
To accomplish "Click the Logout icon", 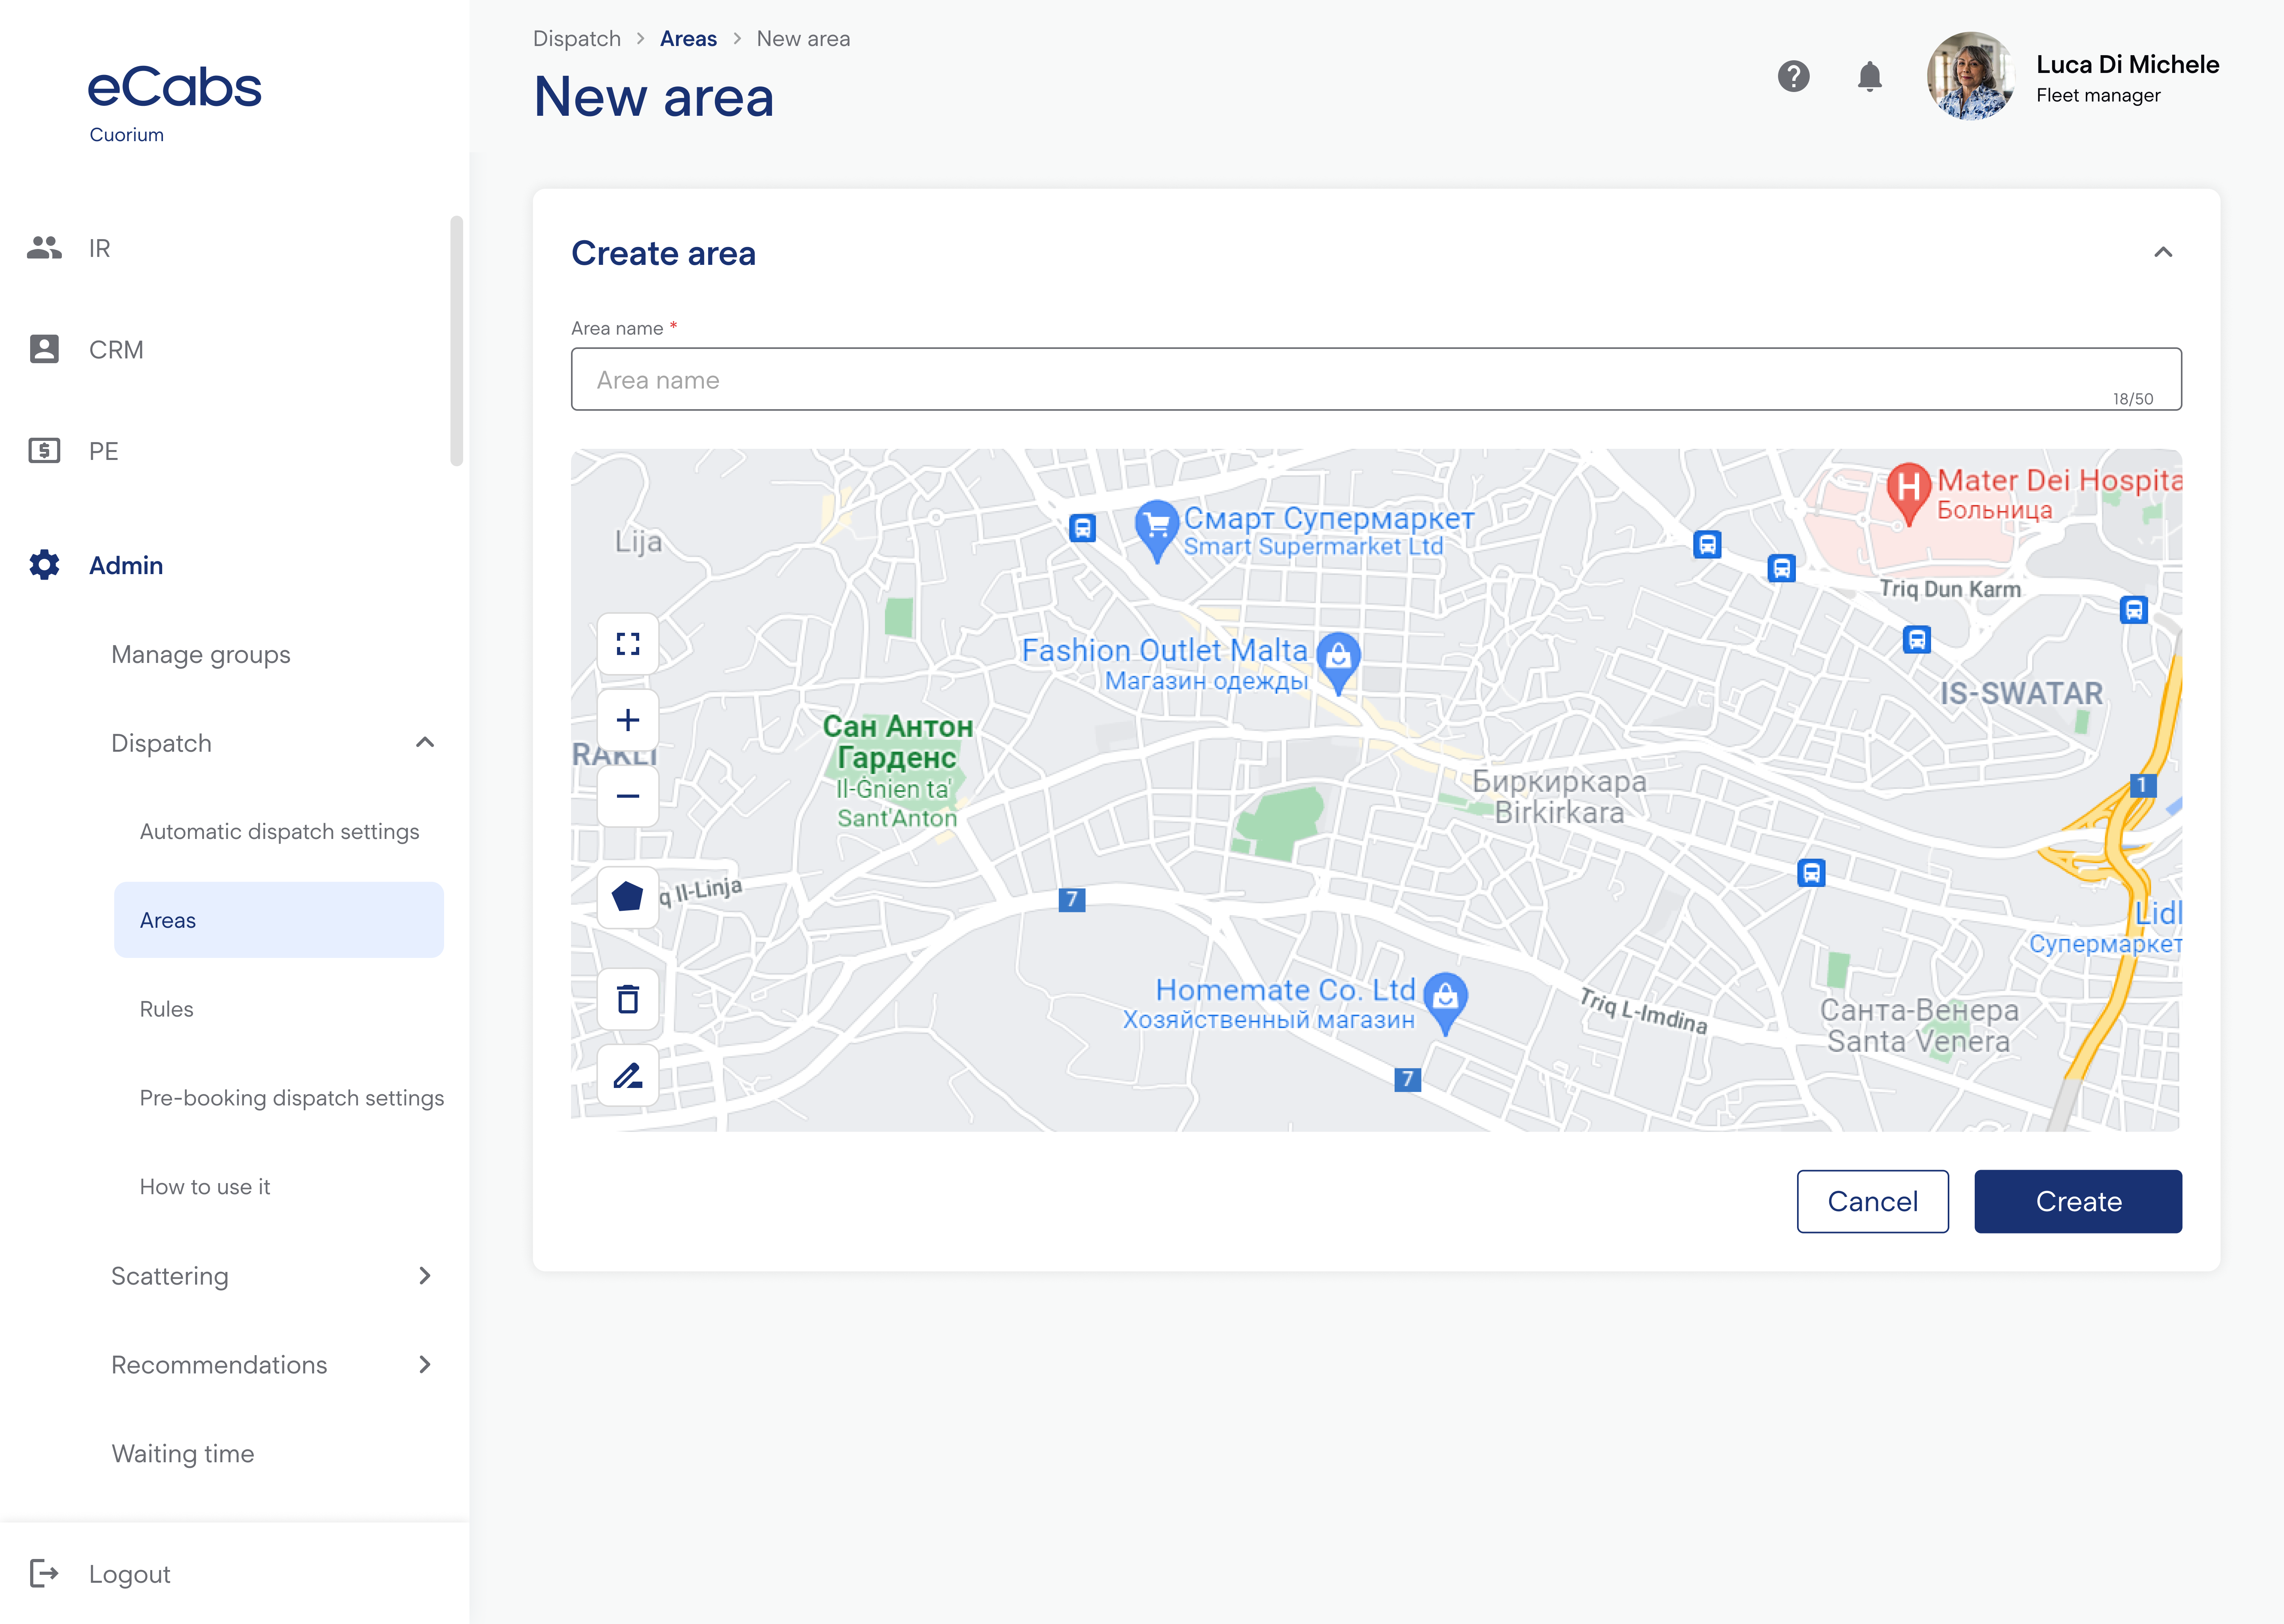I will pos(44,1573).
